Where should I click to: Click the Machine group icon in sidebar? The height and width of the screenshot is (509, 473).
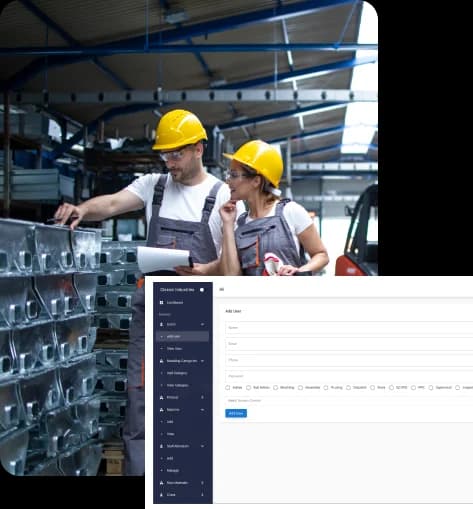(162, 410)
